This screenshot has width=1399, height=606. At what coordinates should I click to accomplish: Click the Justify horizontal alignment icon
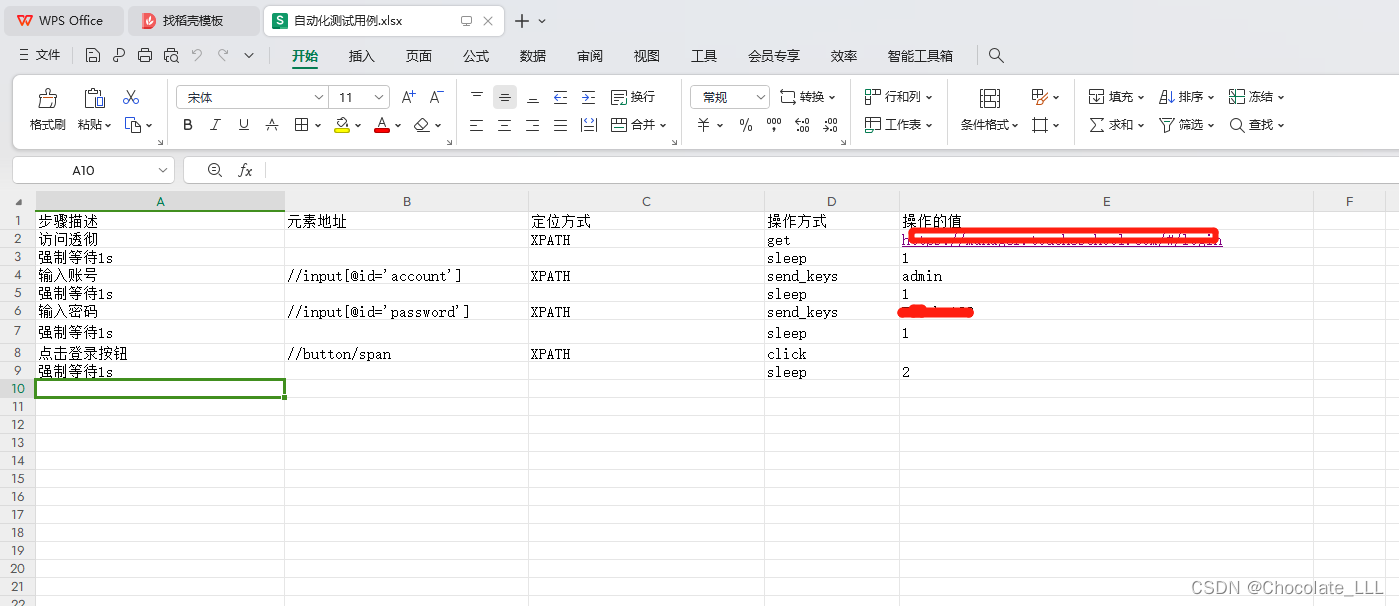tap(561, 125)
